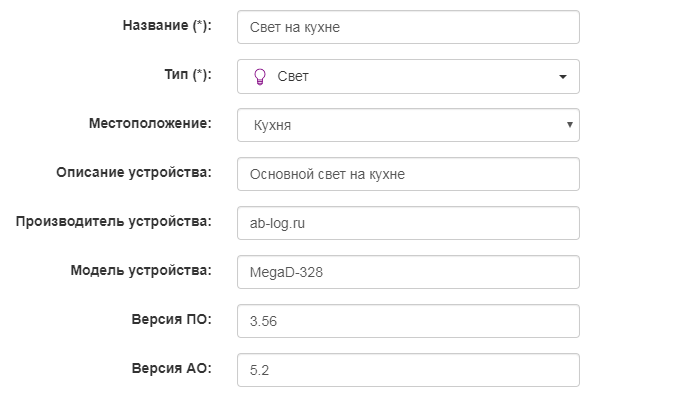Click the lightbulb icon in Тип field

[x=260, y=77]
